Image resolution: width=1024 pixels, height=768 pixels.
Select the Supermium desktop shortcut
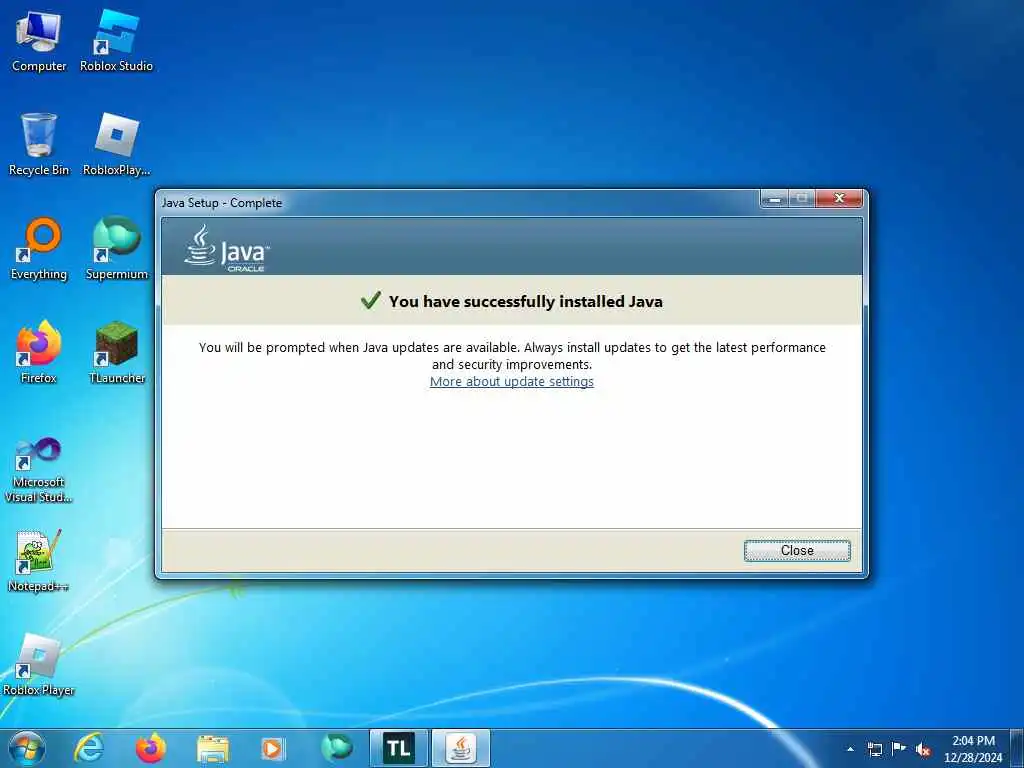116,248
